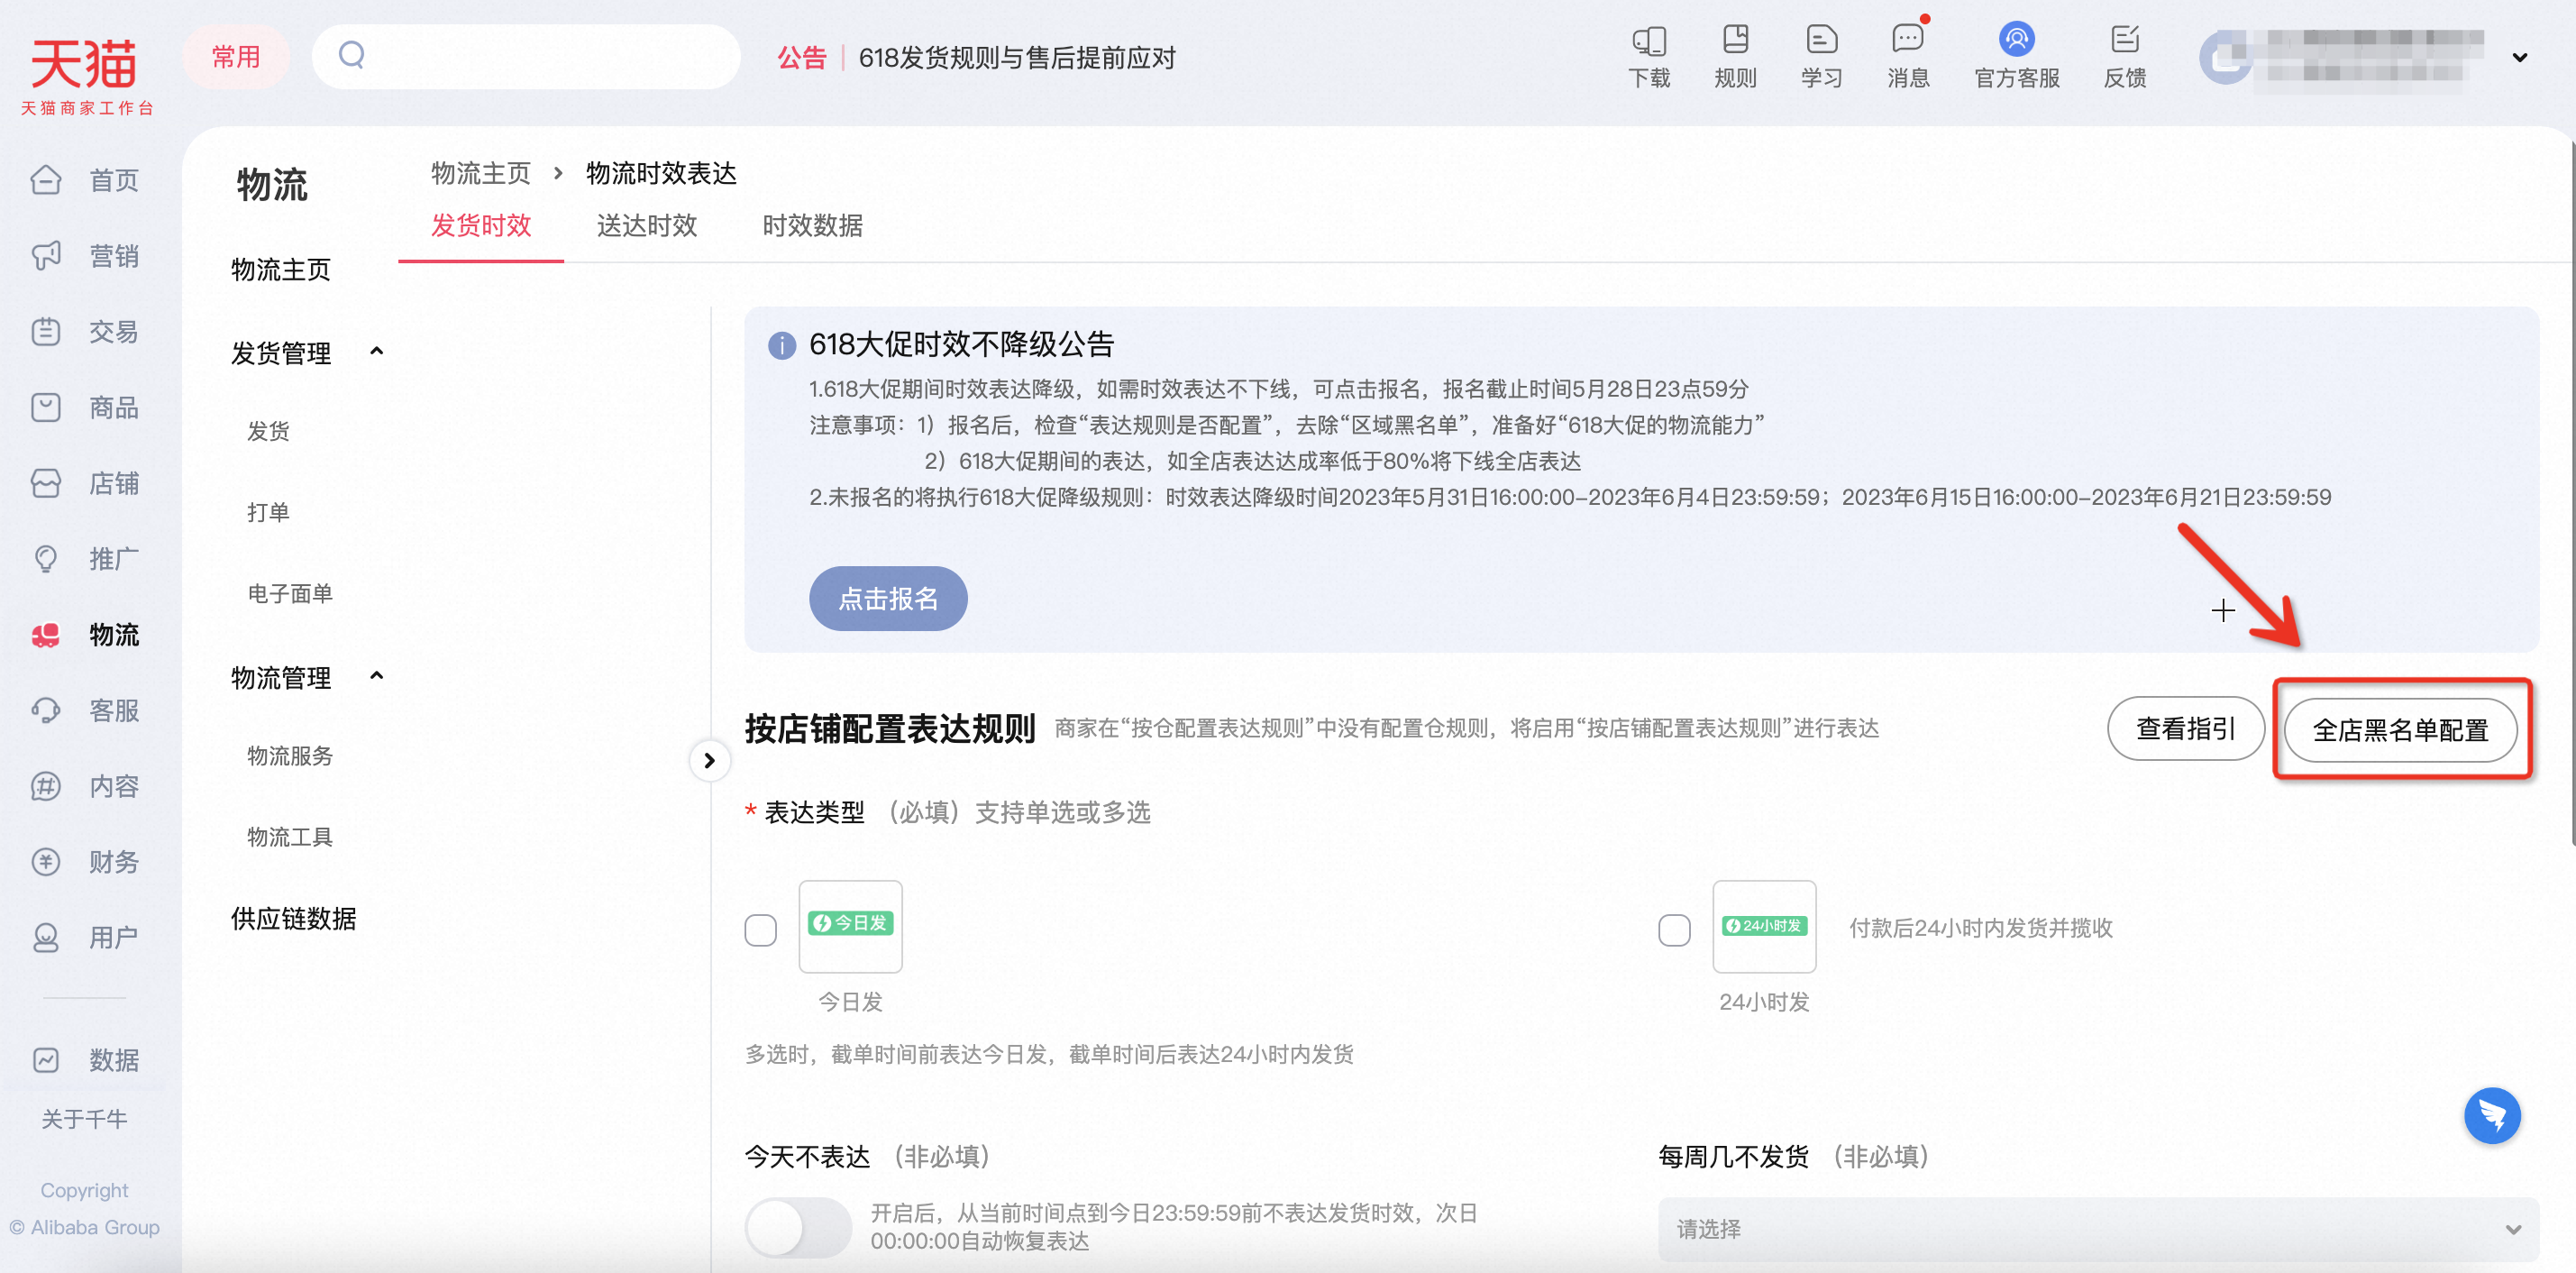
Task: Open the floating blue assistant chat icon
Action: [2491, 1115]
